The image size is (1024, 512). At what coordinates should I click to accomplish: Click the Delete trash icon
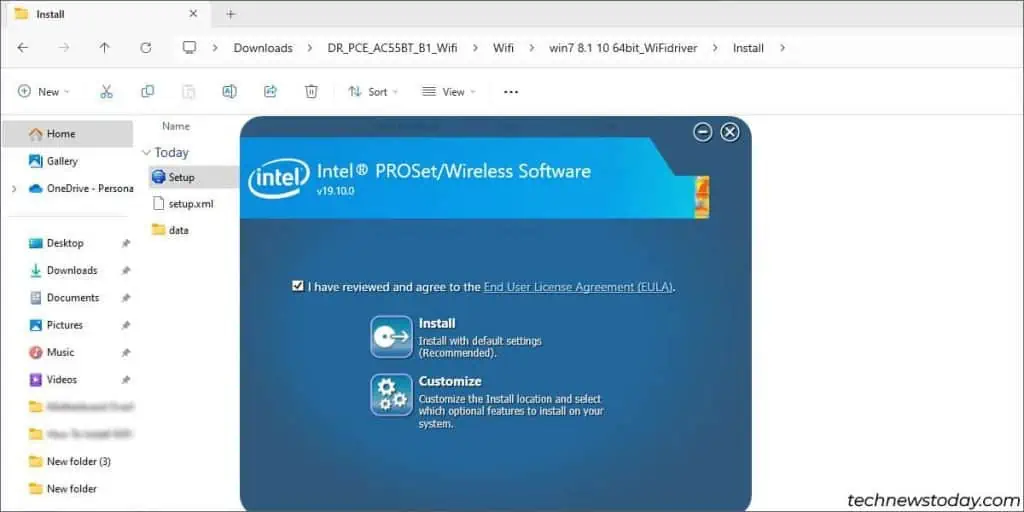[x=312, y=92]
